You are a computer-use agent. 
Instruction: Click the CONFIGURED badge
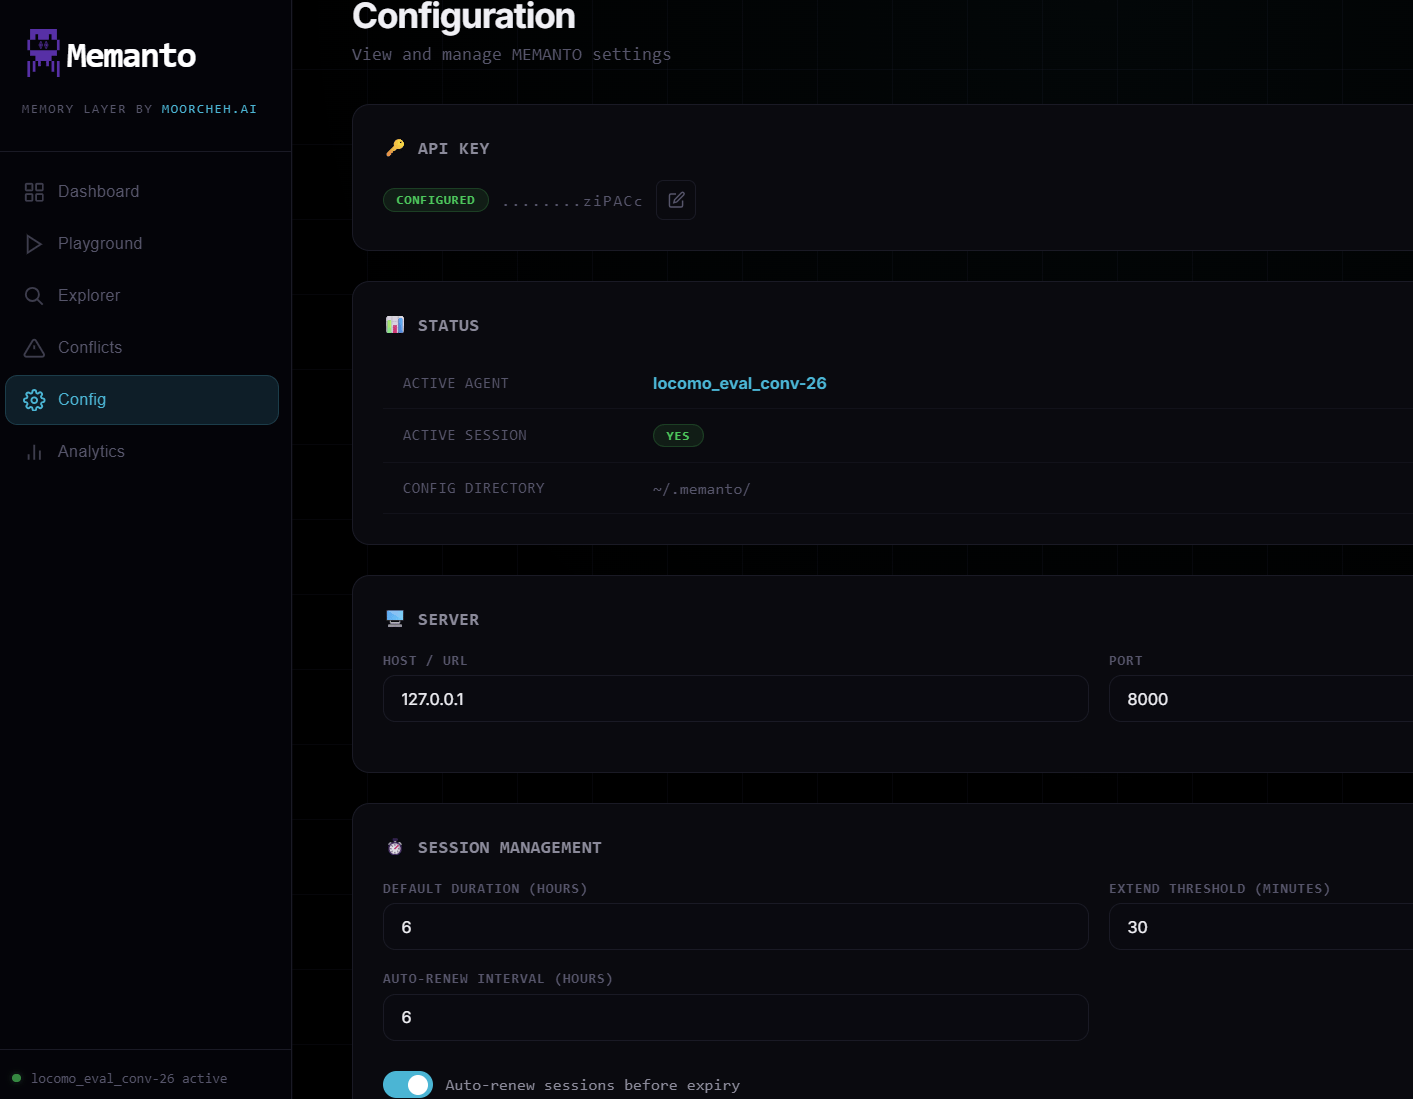click(435, 200)
